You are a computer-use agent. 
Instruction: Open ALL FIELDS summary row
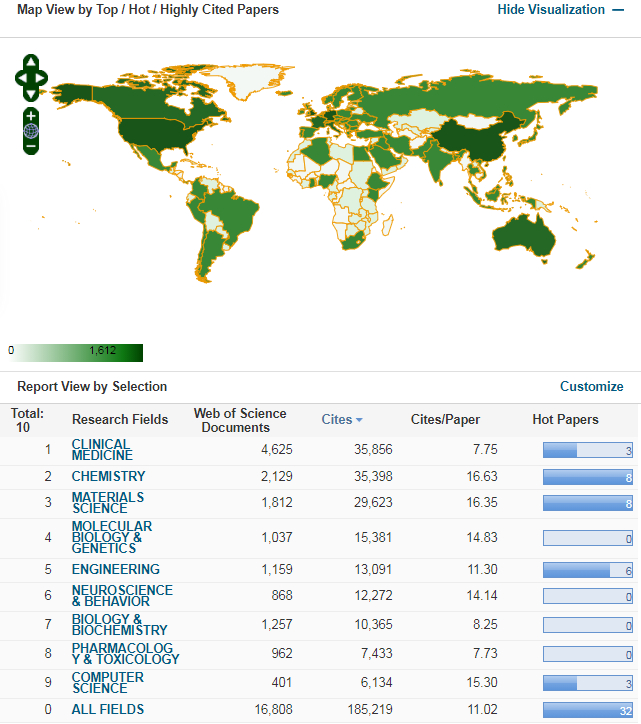(x=108, y=709)
